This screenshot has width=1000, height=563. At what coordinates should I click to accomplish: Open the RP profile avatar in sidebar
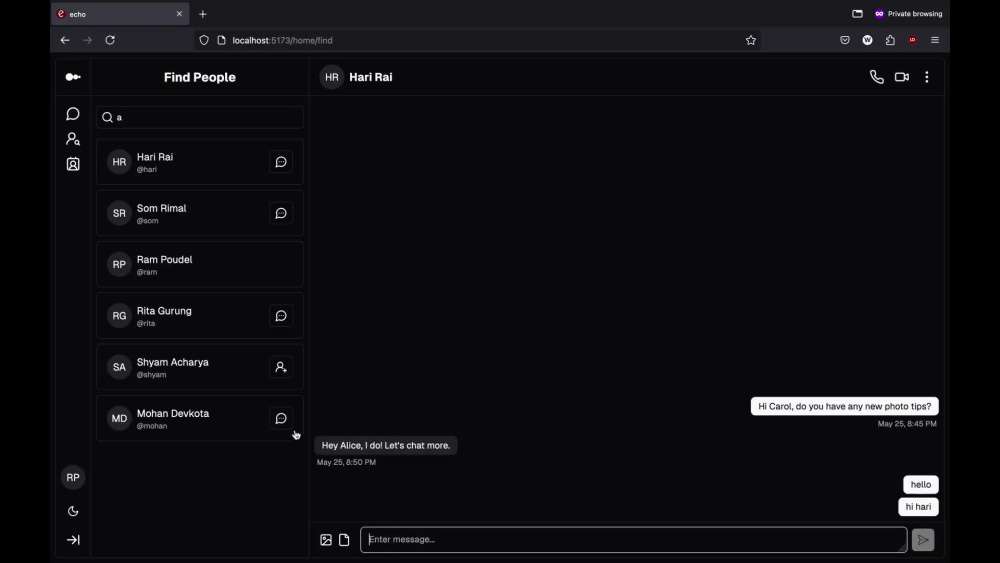pyautogui.click(x=73, y=478)
